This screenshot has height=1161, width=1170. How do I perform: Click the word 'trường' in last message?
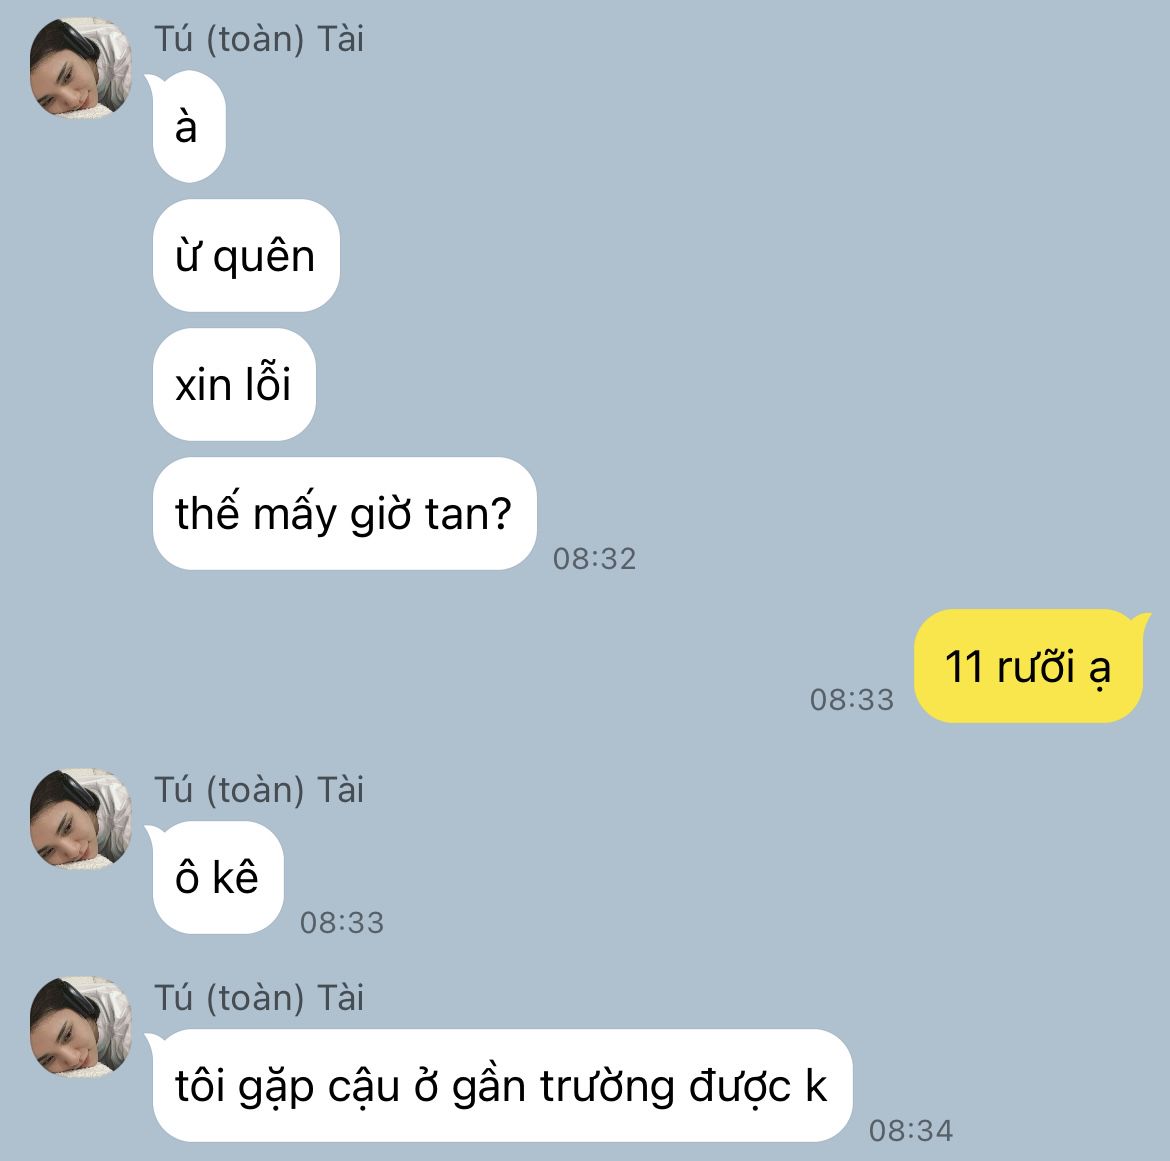(607, 1088)
